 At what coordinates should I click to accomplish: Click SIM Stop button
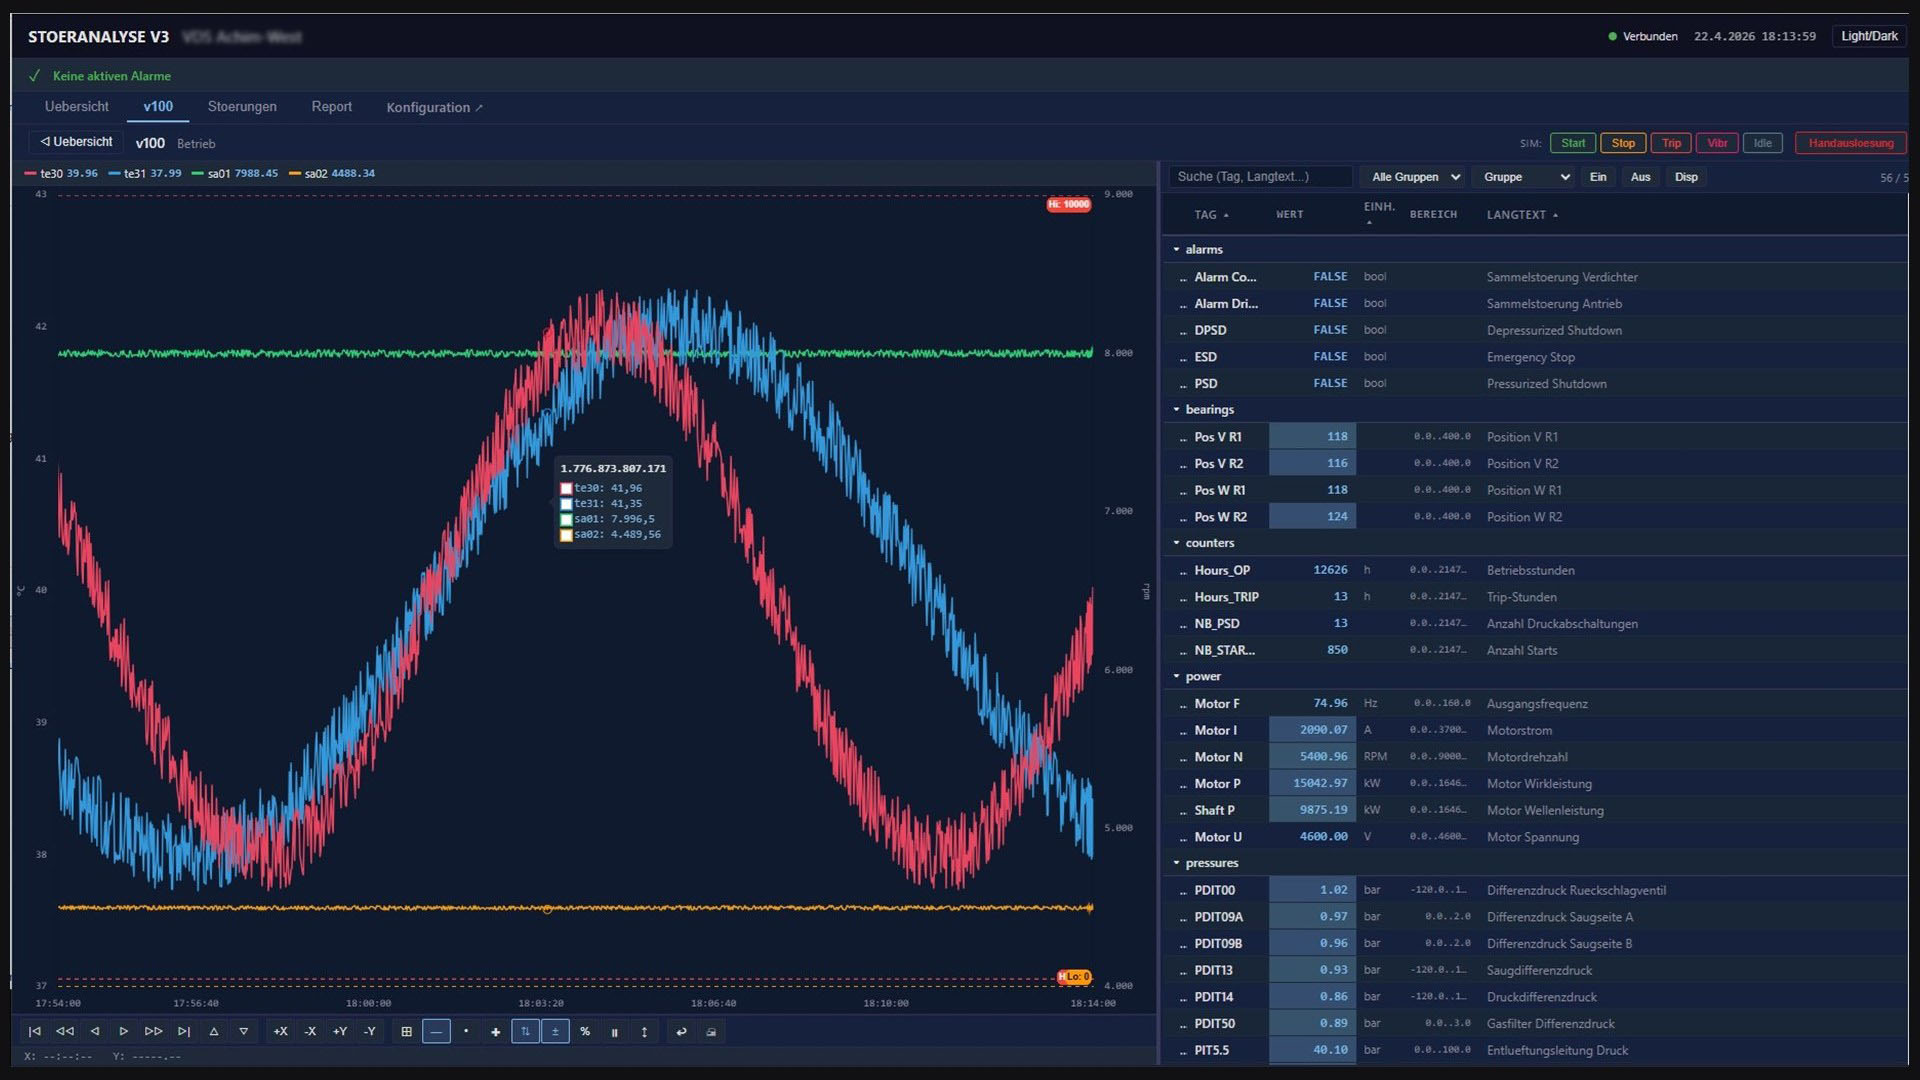click(x=1623, y=143)
